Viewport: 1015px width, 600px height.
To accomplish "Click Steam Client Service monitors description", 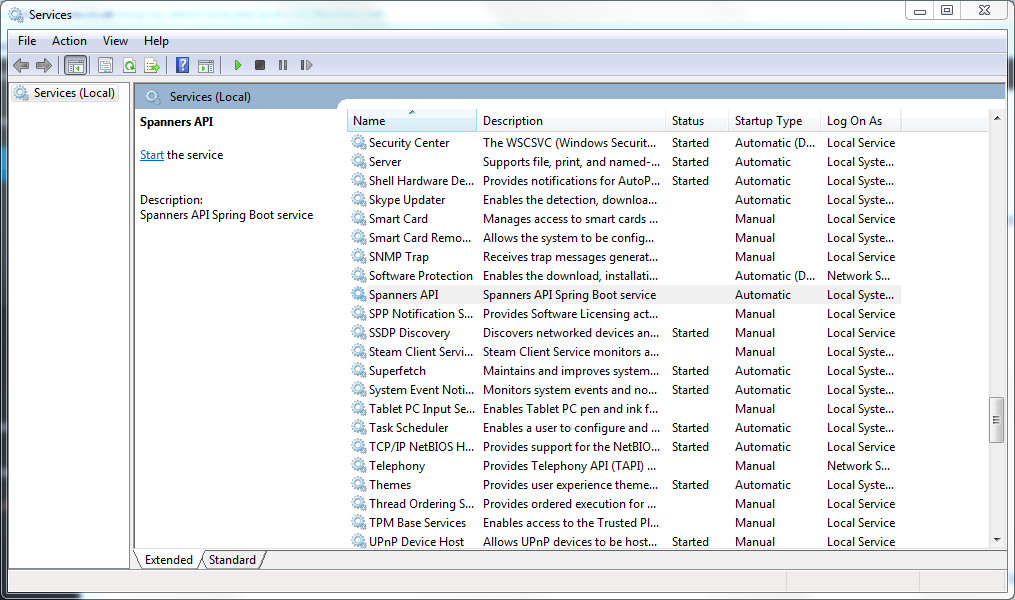I will coord(571,351).
